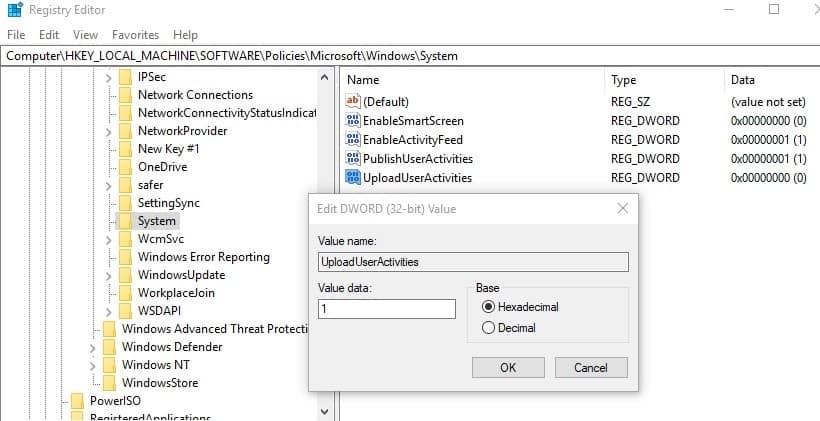The width and height of the screenshot is (820, 421).
Task: Click the tree pane scroll up arrow
Action: [324, 77]
